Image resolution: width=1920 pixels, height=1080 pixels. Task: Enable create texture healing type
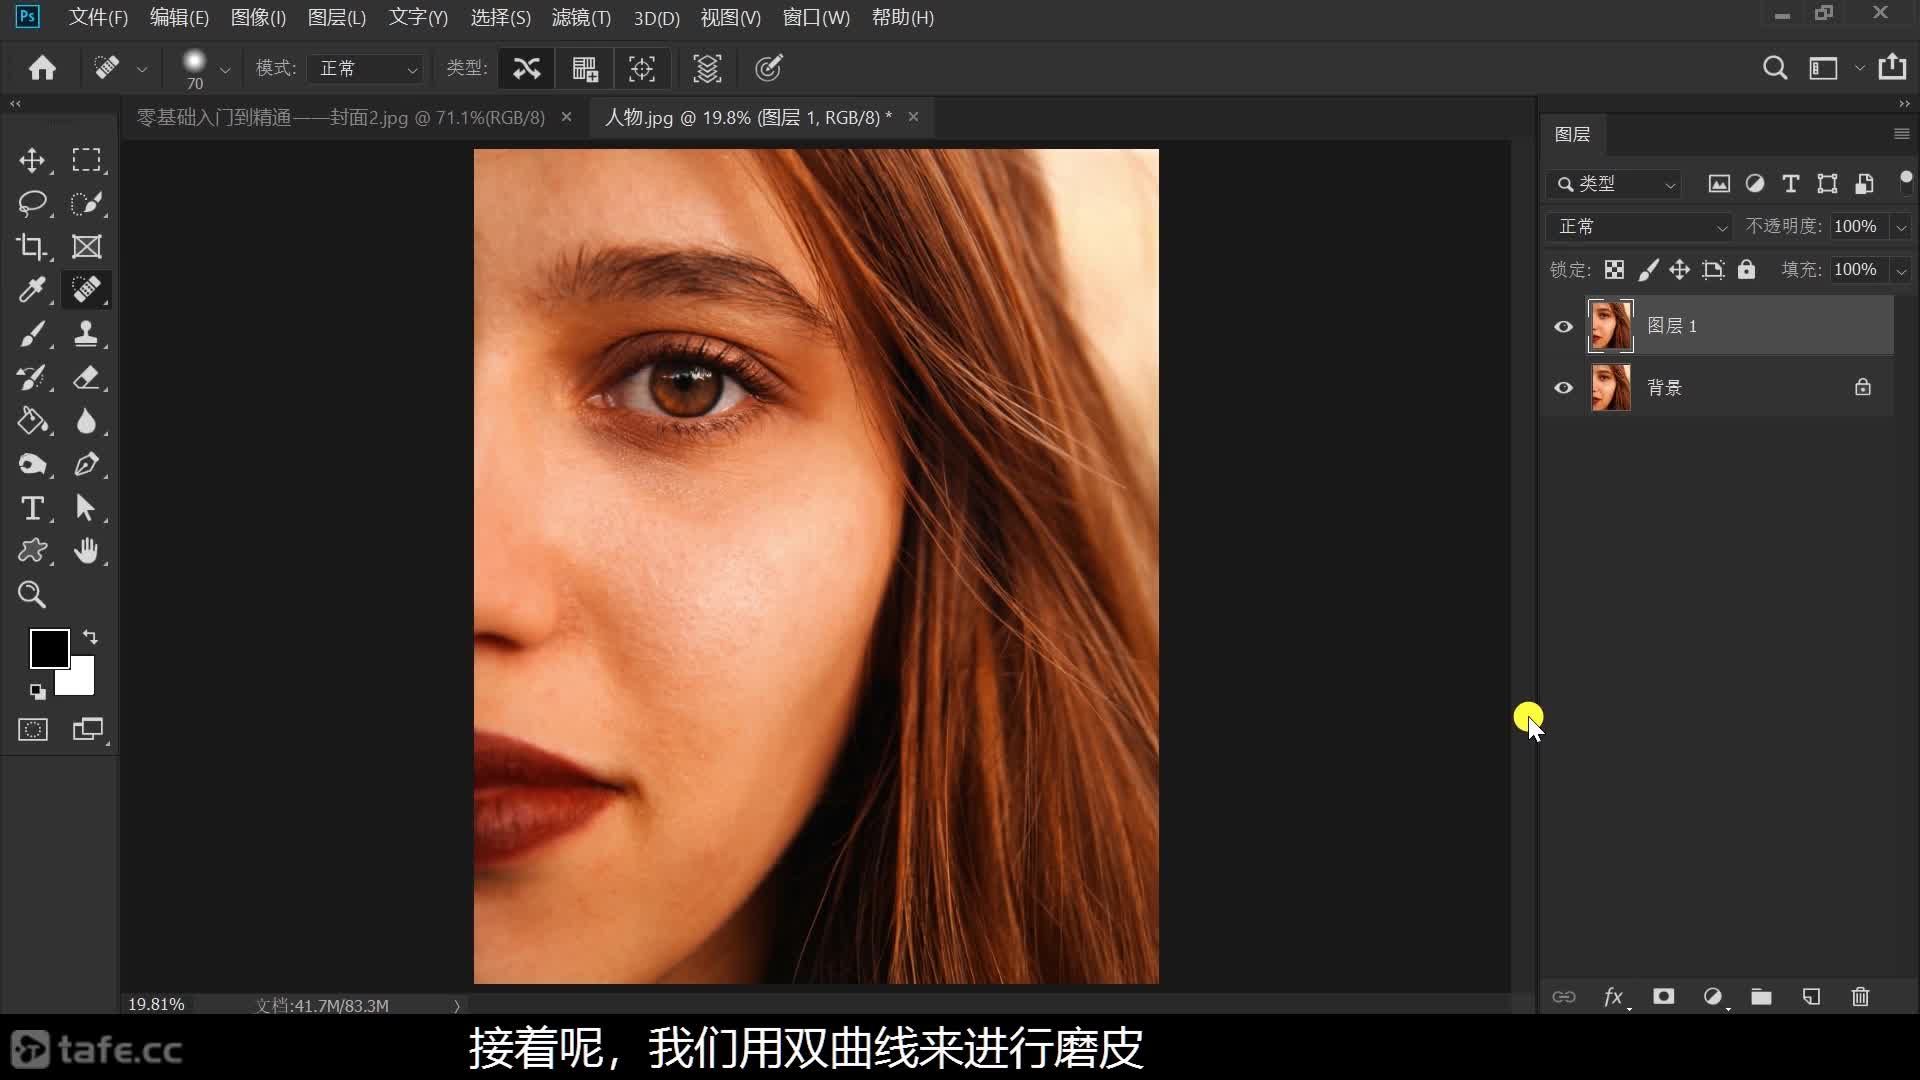tap(585, 68)
